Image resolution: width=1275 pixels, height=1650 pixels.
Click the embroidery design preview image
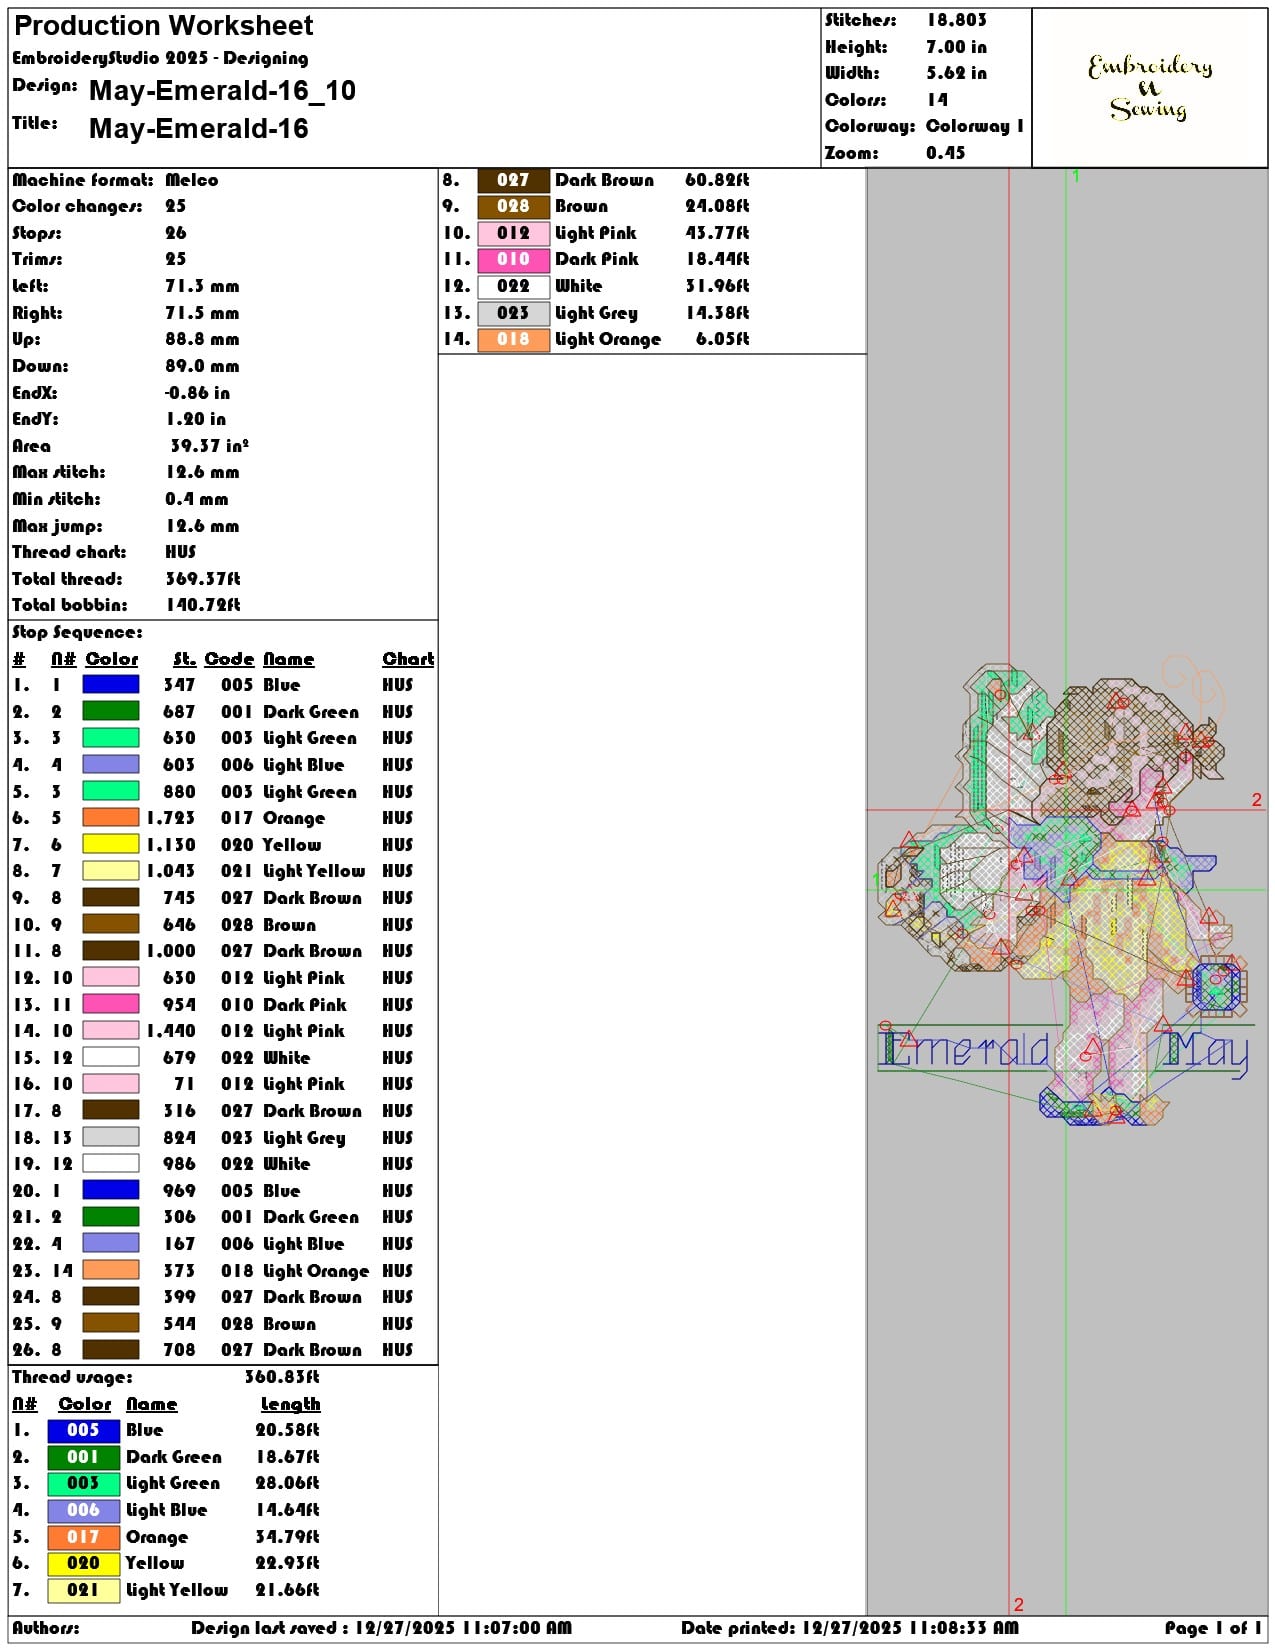tap(1066, 893)
